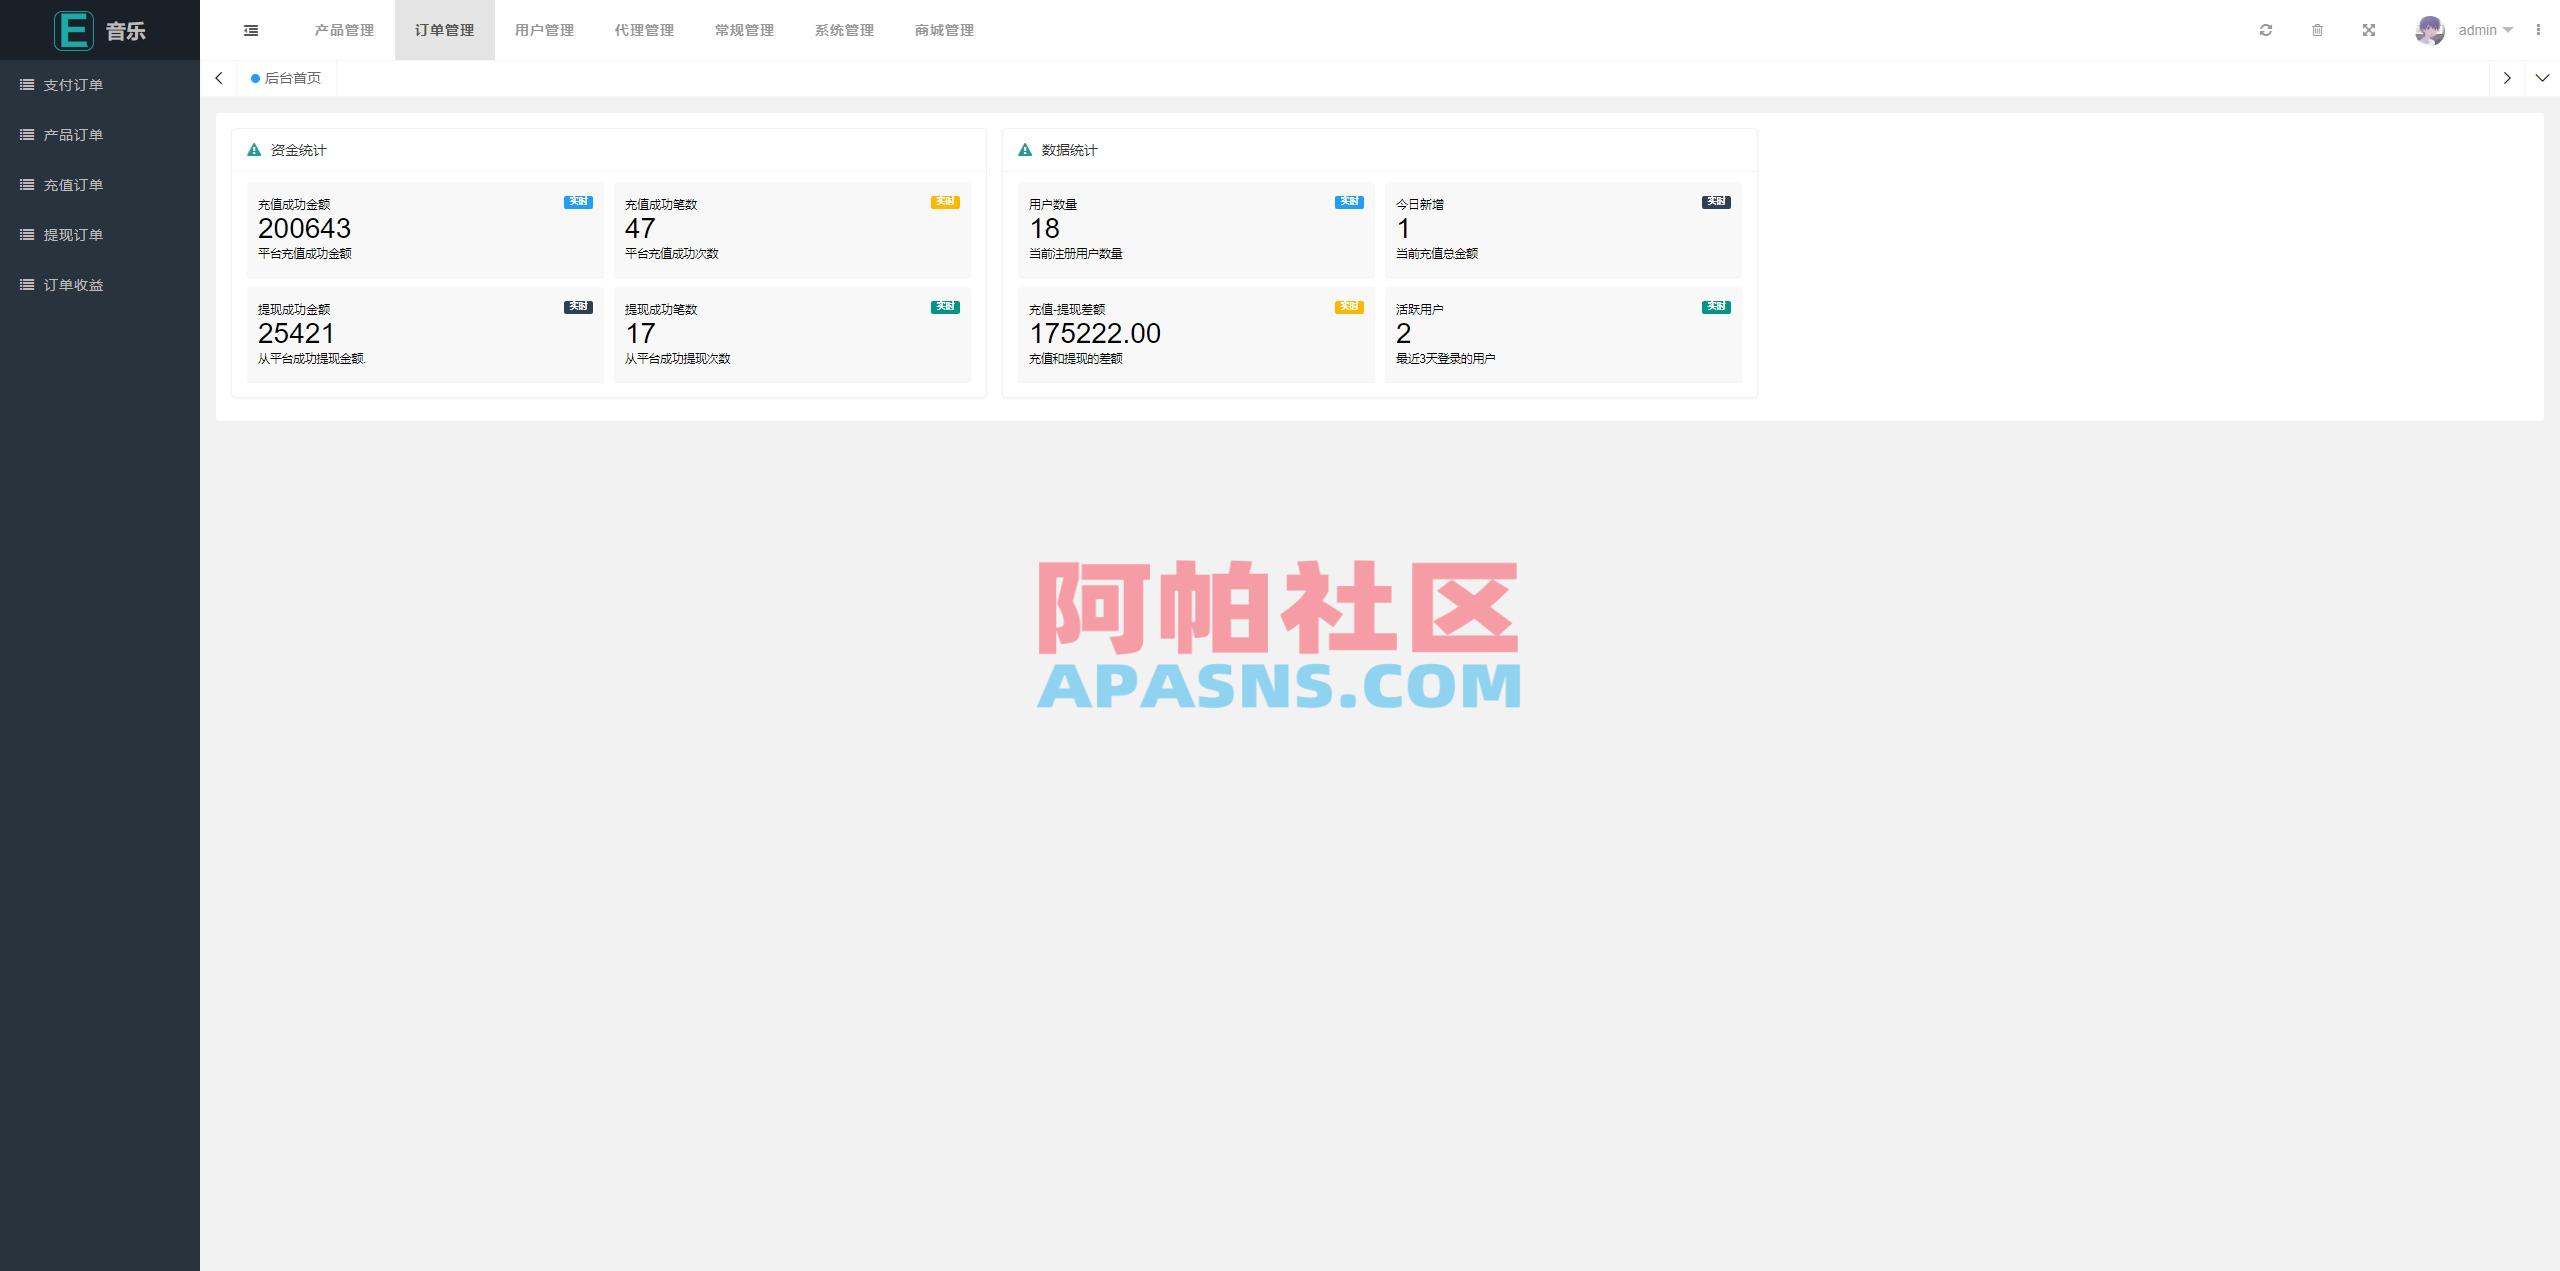Open 提现订单 from the sidebar list icon

point(27,234)
